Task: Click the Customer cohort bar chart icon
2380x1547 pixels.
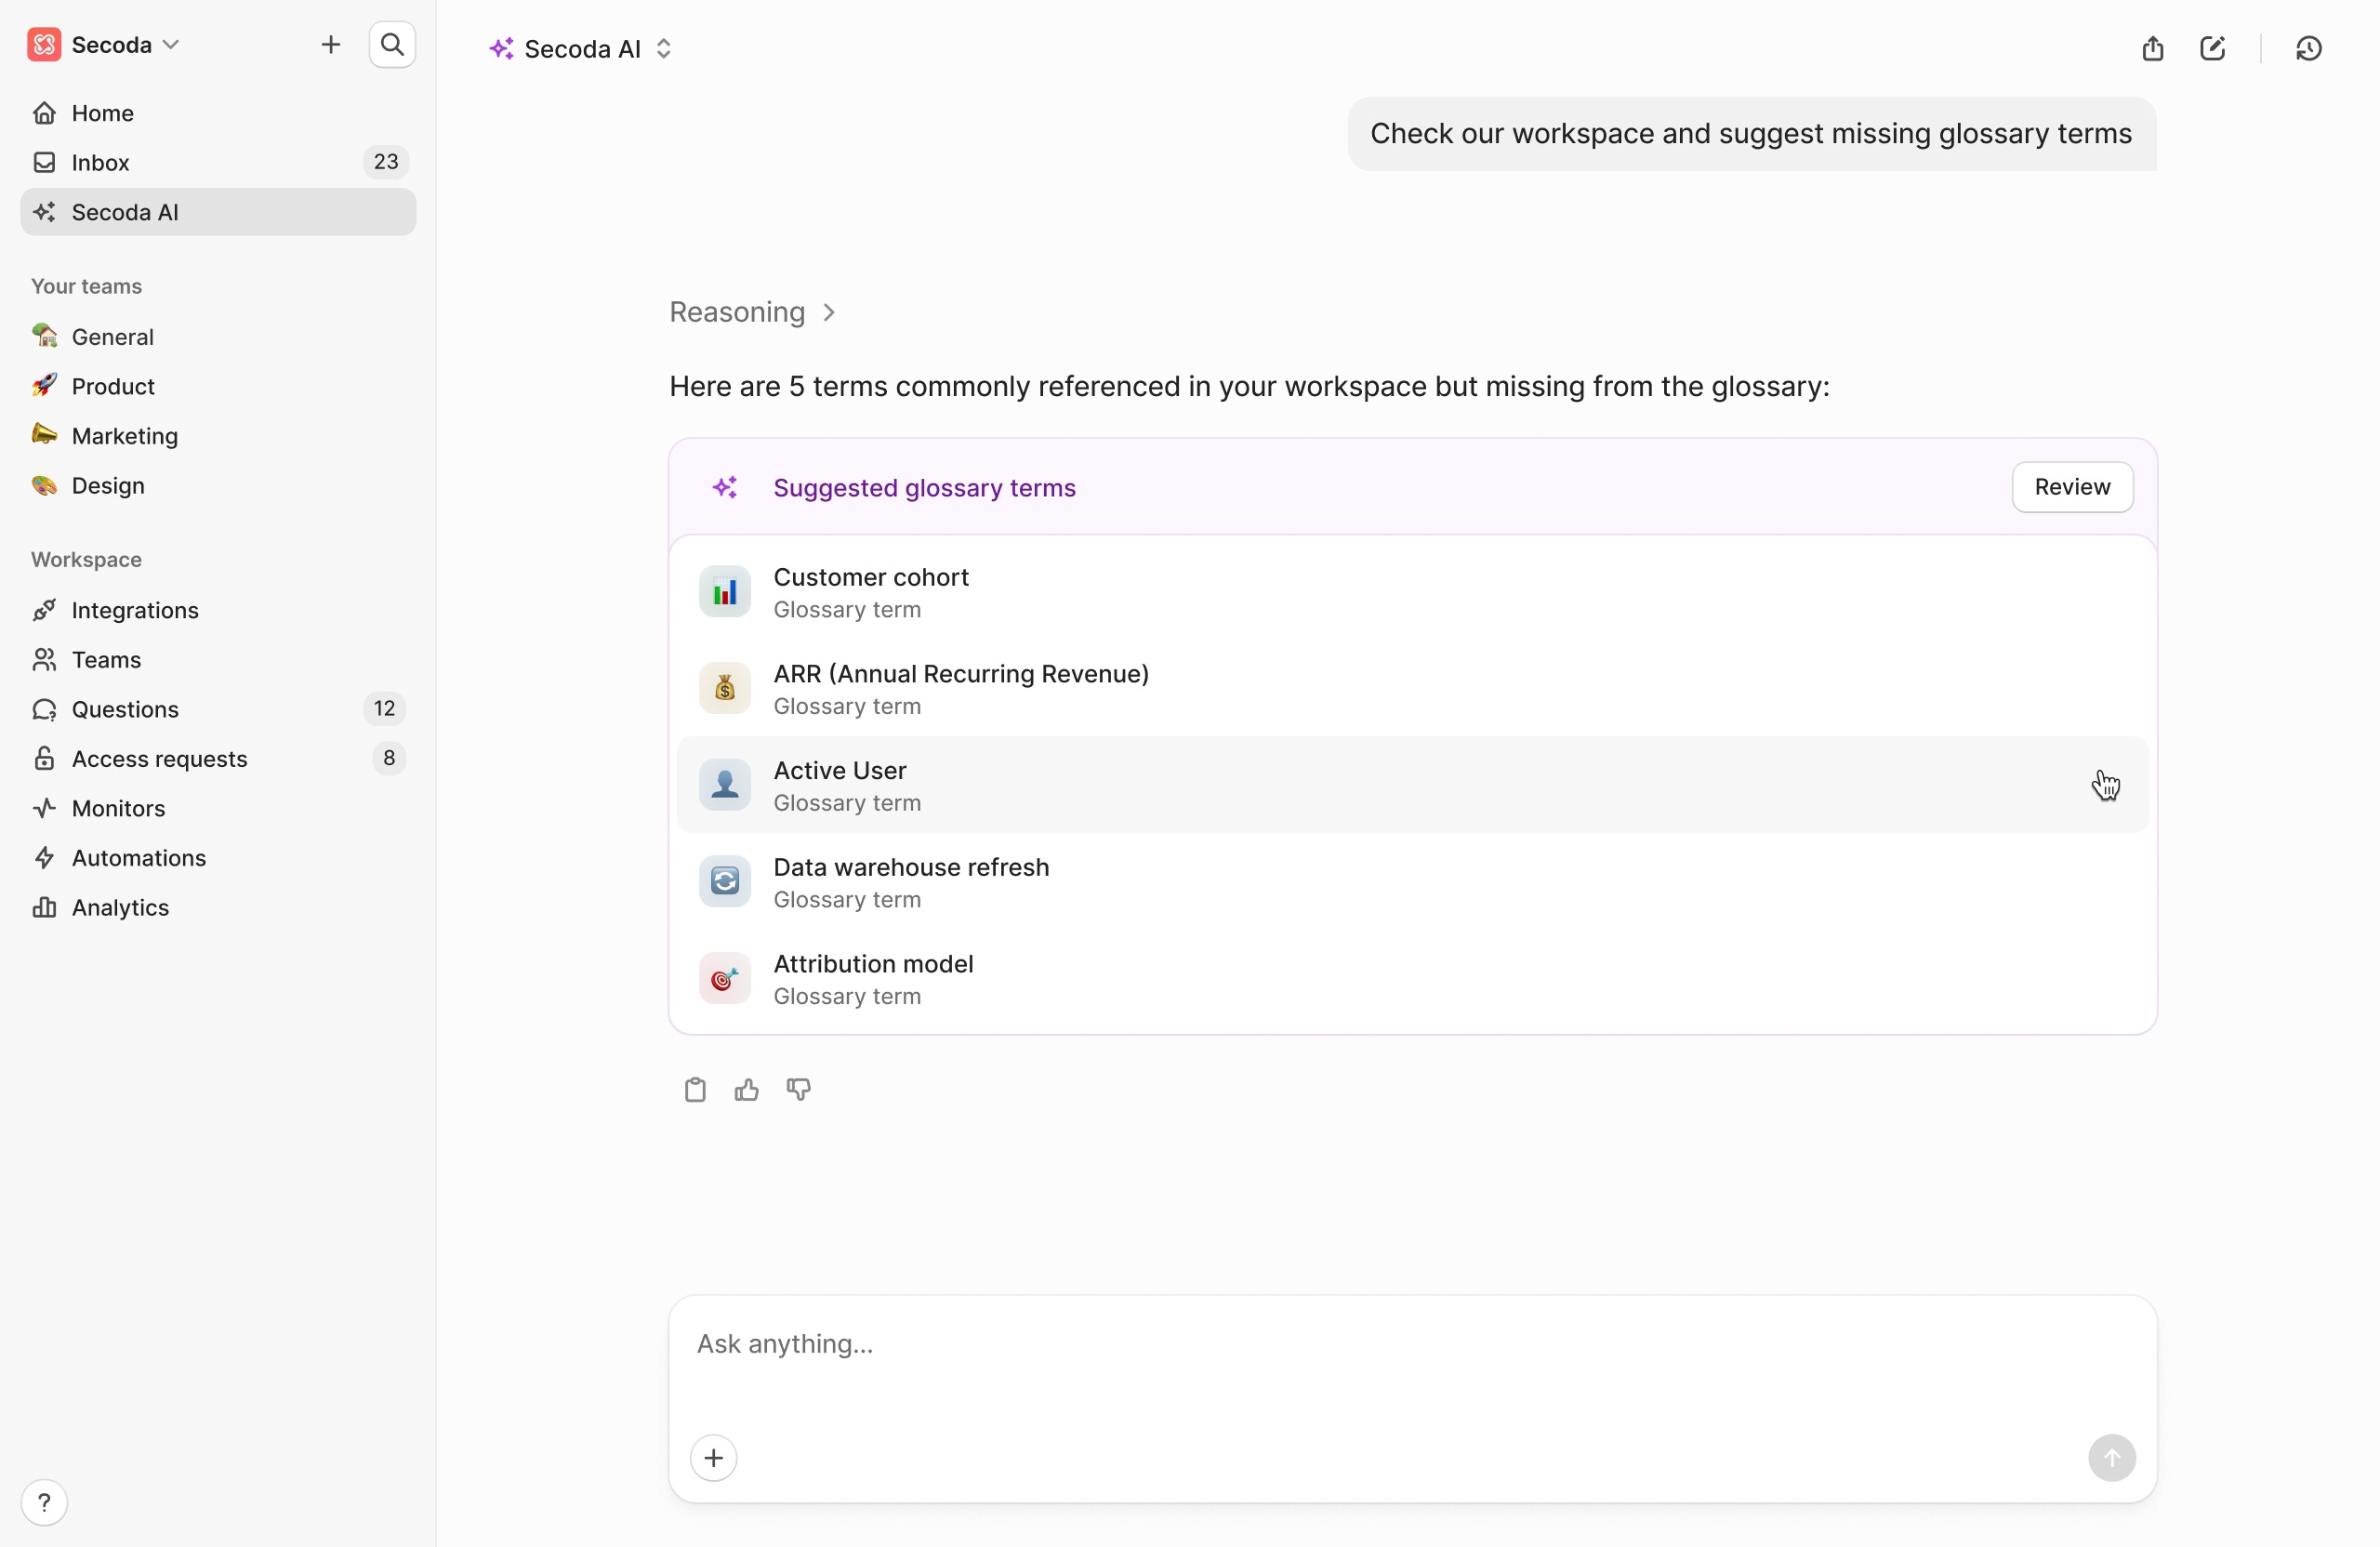Action: pyautogui.click(x=725, y=592)
